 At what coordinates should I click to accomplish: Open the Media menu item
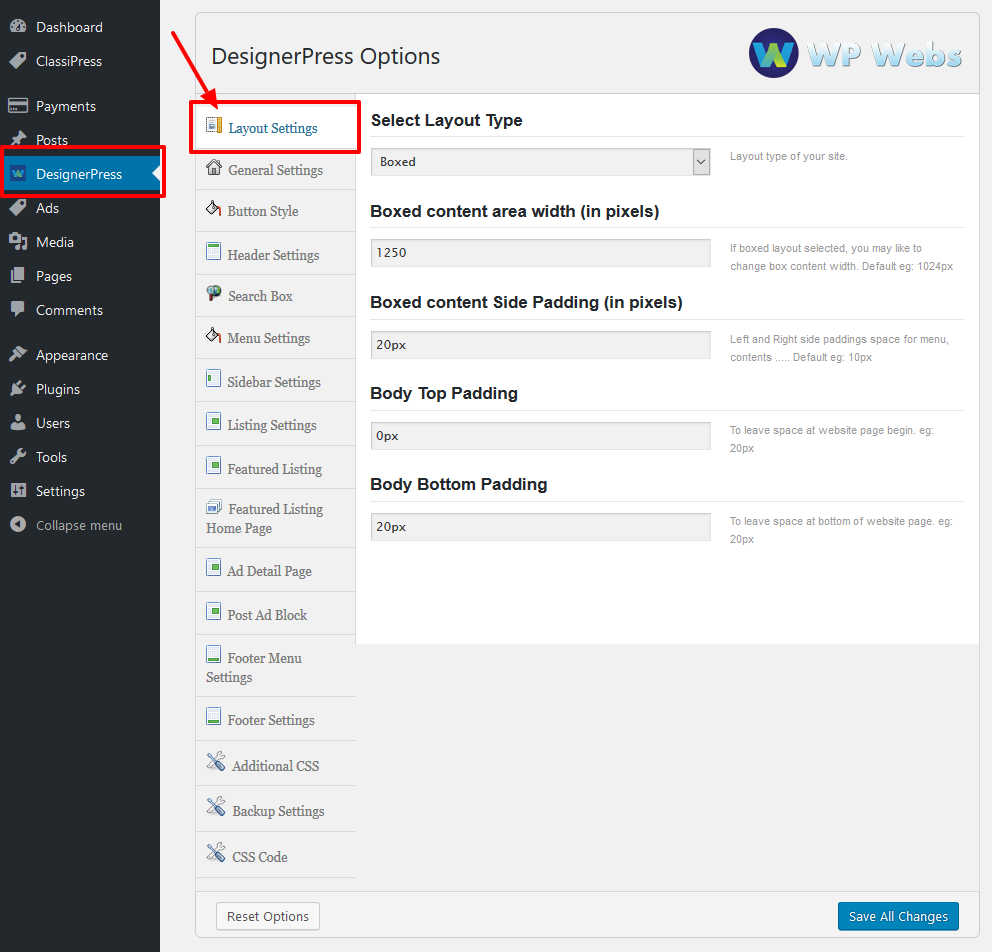point(80,242)
